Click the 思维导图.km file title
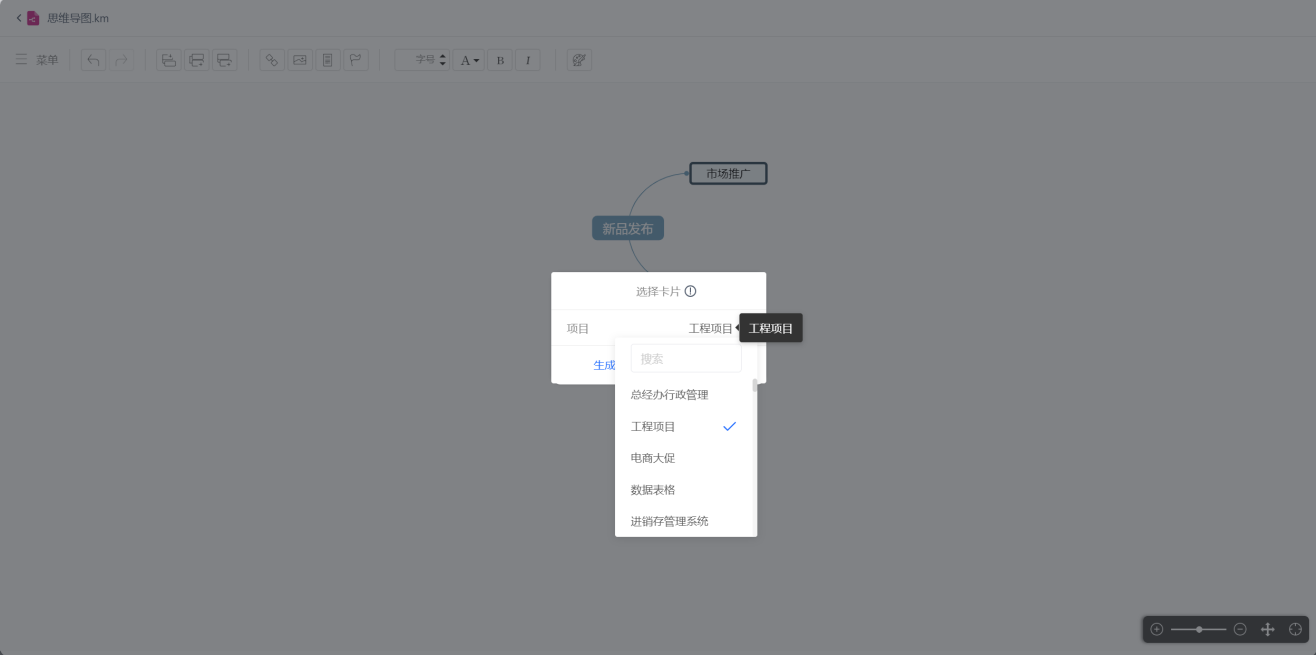 (x=78, y=18)
